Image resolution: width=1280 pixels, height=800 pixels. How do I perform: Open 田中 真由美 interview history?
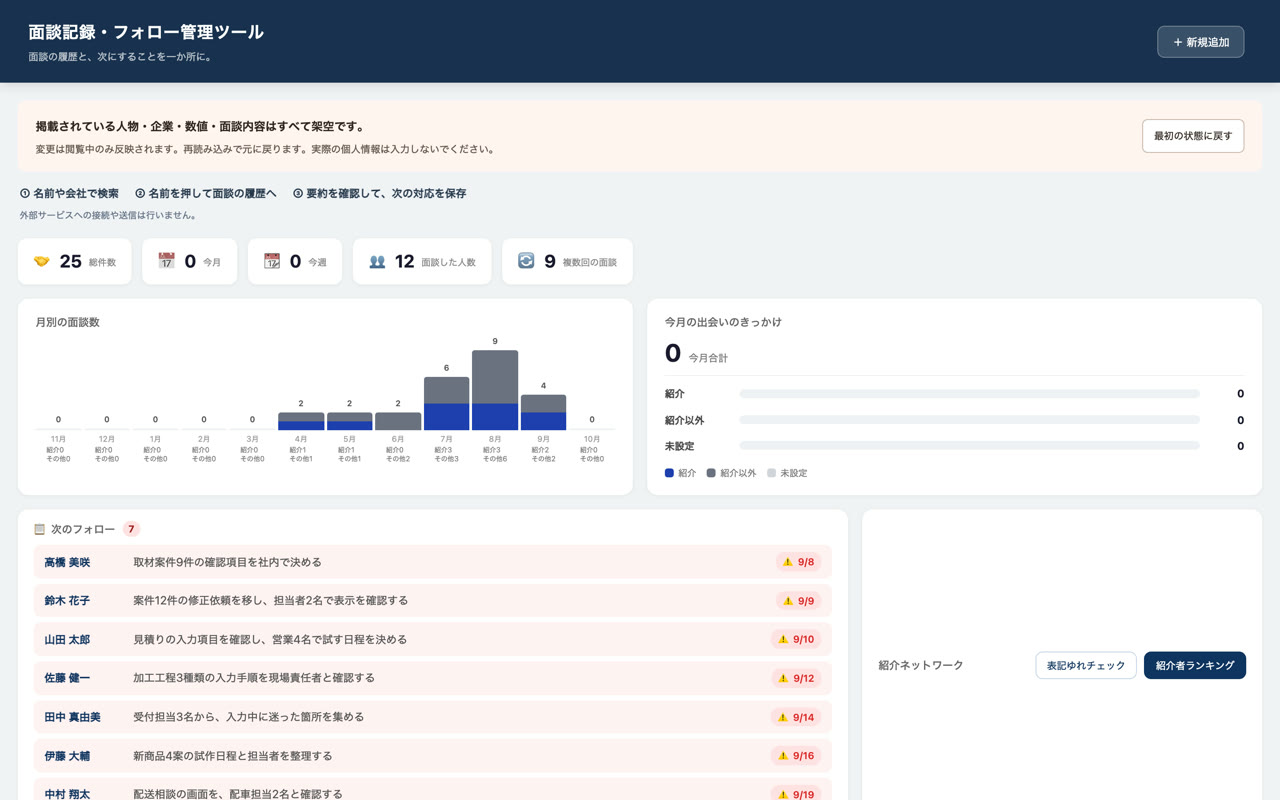(72, 717)
